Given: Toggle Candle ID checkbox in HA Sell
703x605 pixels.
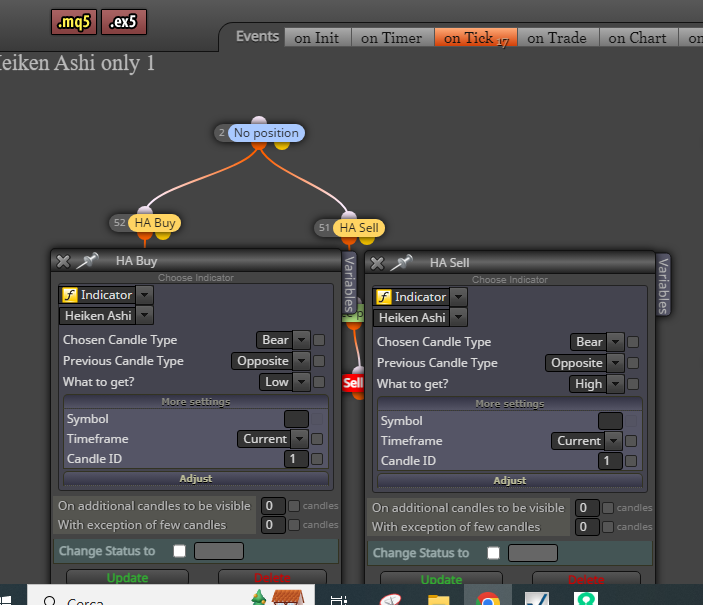Looking at the screenshot, I should 631,461.
